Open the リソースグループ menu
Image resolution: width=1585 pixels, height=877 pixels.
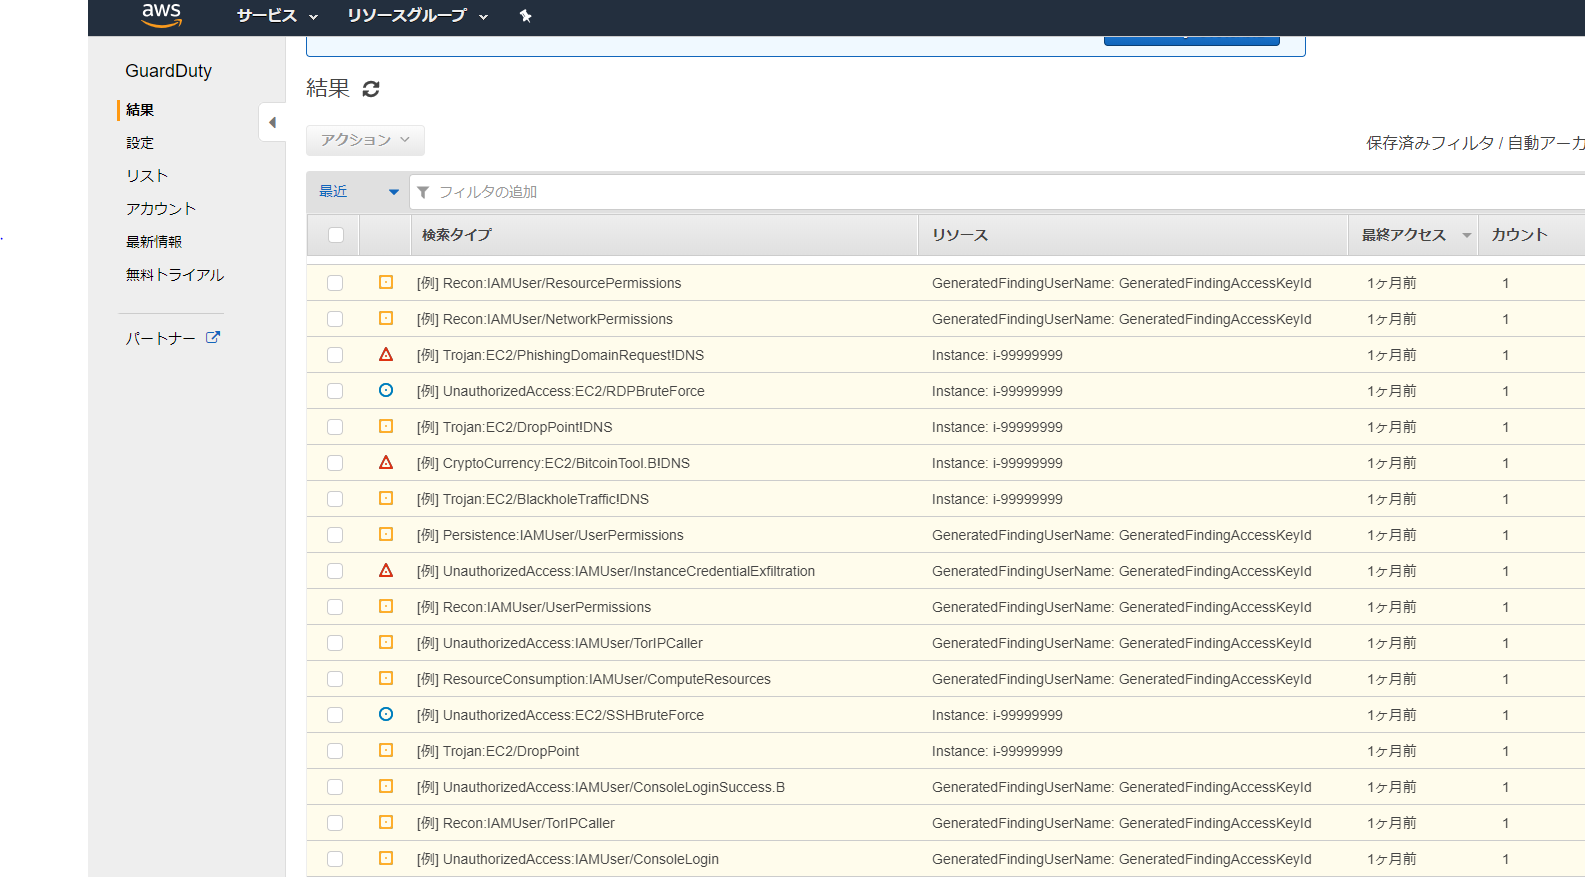[x=417, y=16]
